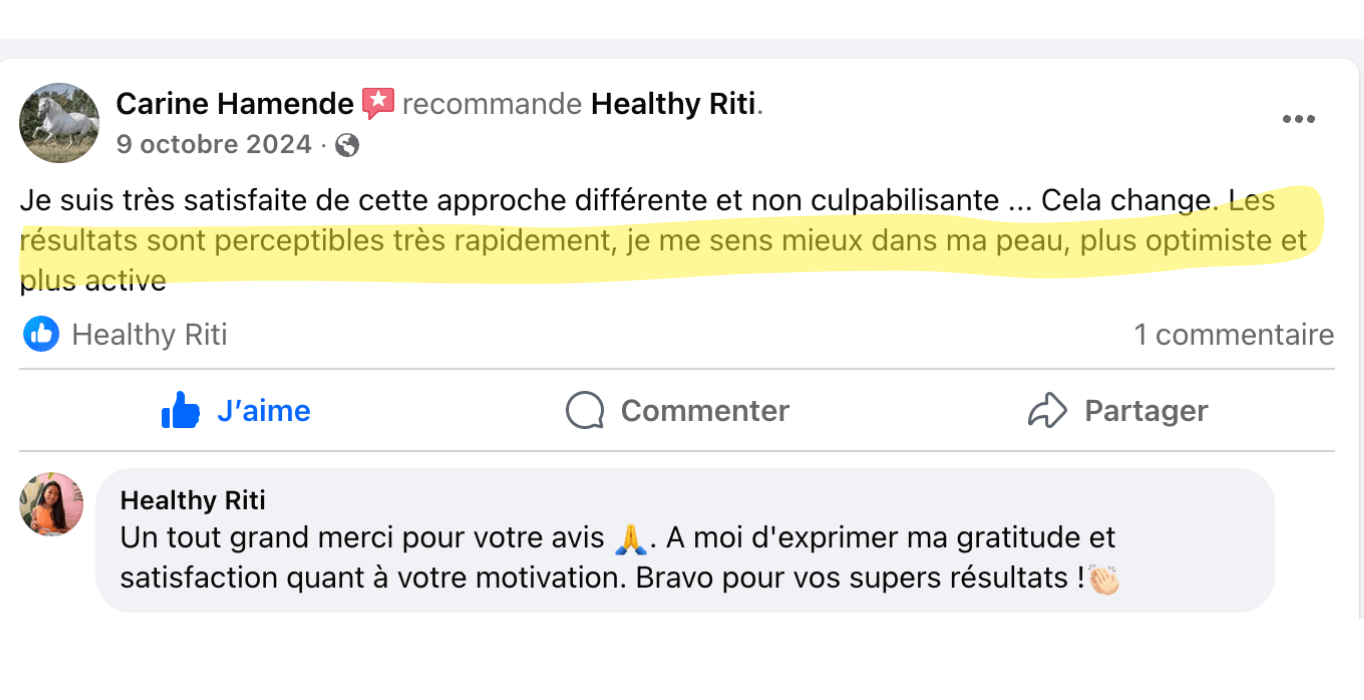
Task: Click the Commenter speech bubble icon
Action: (585, 410)
